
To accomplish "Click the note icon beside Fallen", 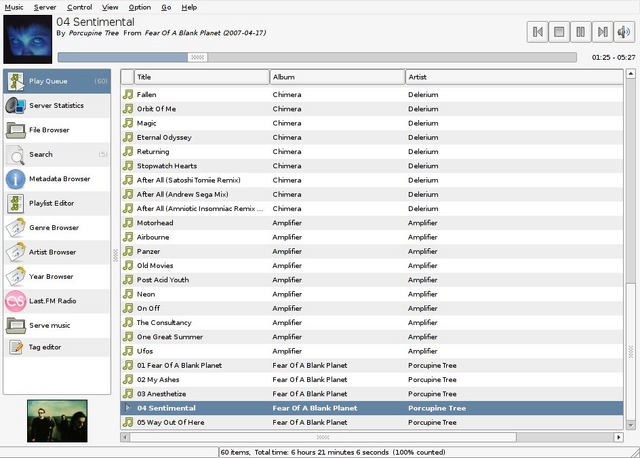I will point(128,95).
